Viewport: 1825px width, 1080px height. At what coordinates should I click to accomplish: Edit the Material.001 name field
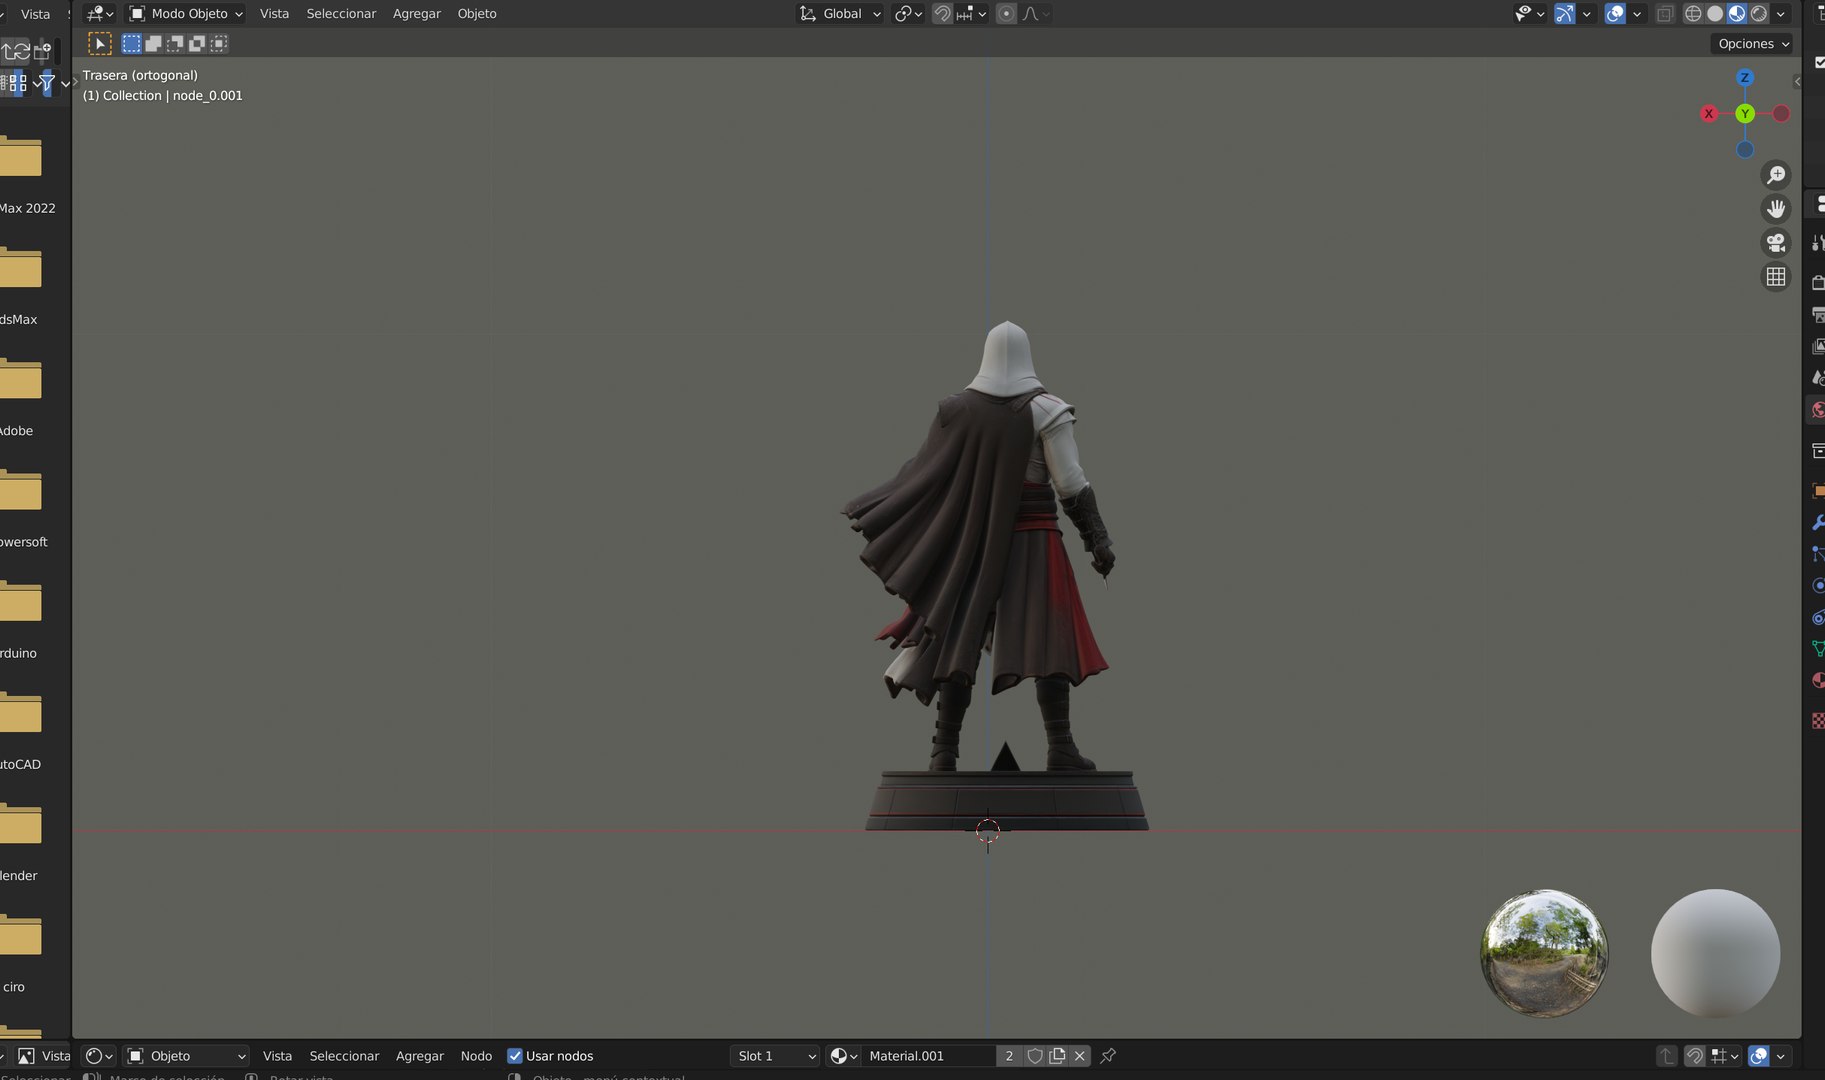(928, 1056)
